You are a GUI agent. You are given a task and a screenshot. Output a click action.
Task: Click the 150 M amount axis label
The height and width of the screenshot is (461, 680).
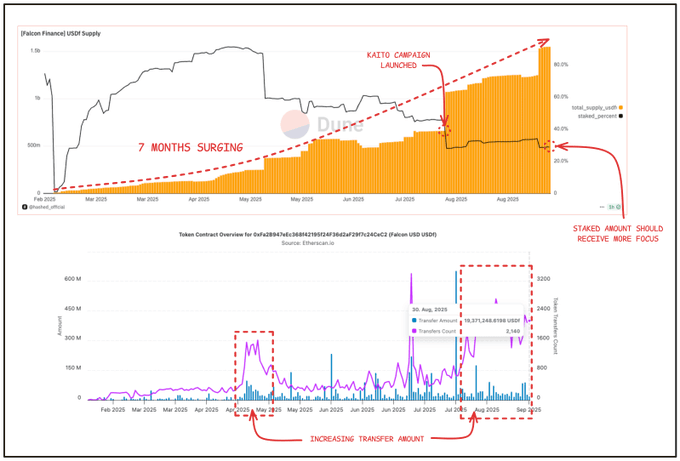click(x=73, y=368)
